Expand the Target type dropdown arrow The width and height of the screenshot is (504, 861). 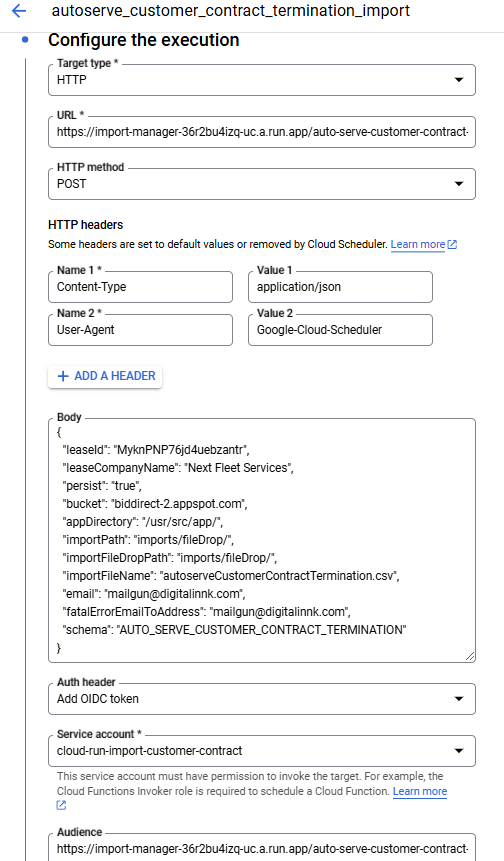point(459,80)
